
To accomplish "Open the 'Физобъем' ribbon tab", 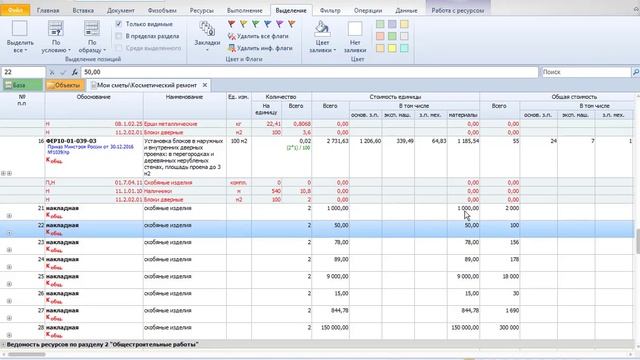I will tap(162, 10).
